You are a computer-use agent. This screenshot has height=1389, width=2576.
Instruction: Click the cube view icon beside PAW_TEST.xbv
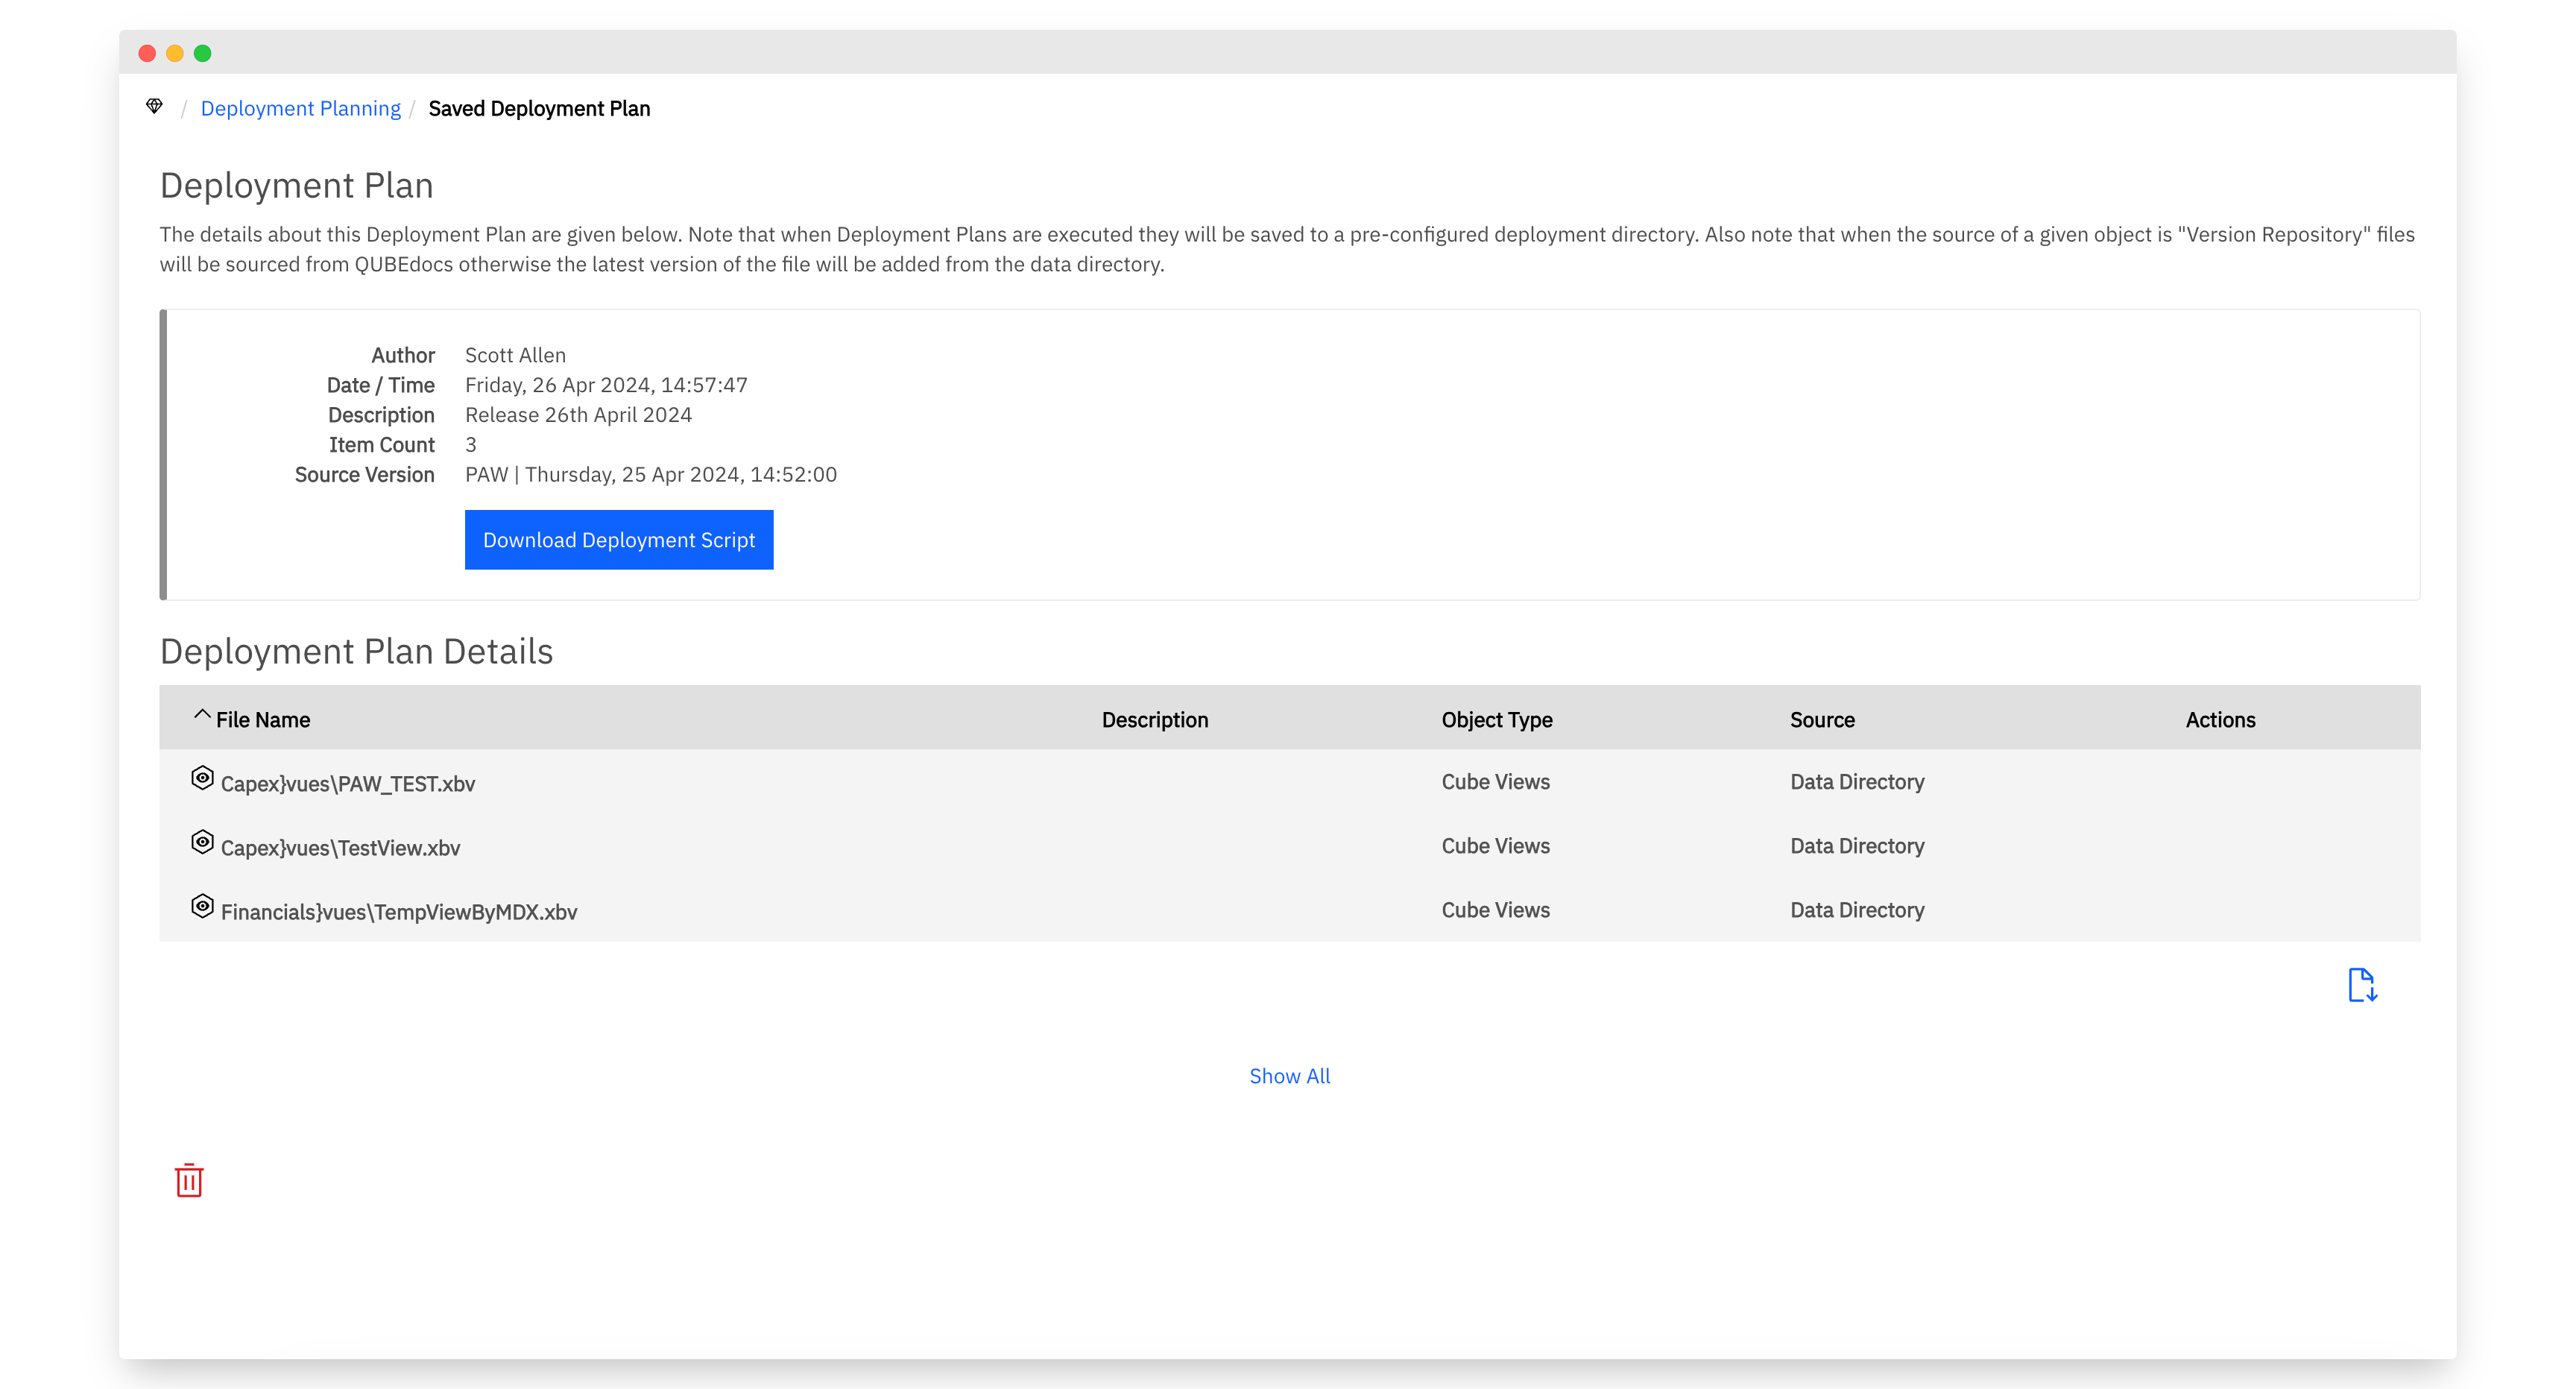[202, 778]
